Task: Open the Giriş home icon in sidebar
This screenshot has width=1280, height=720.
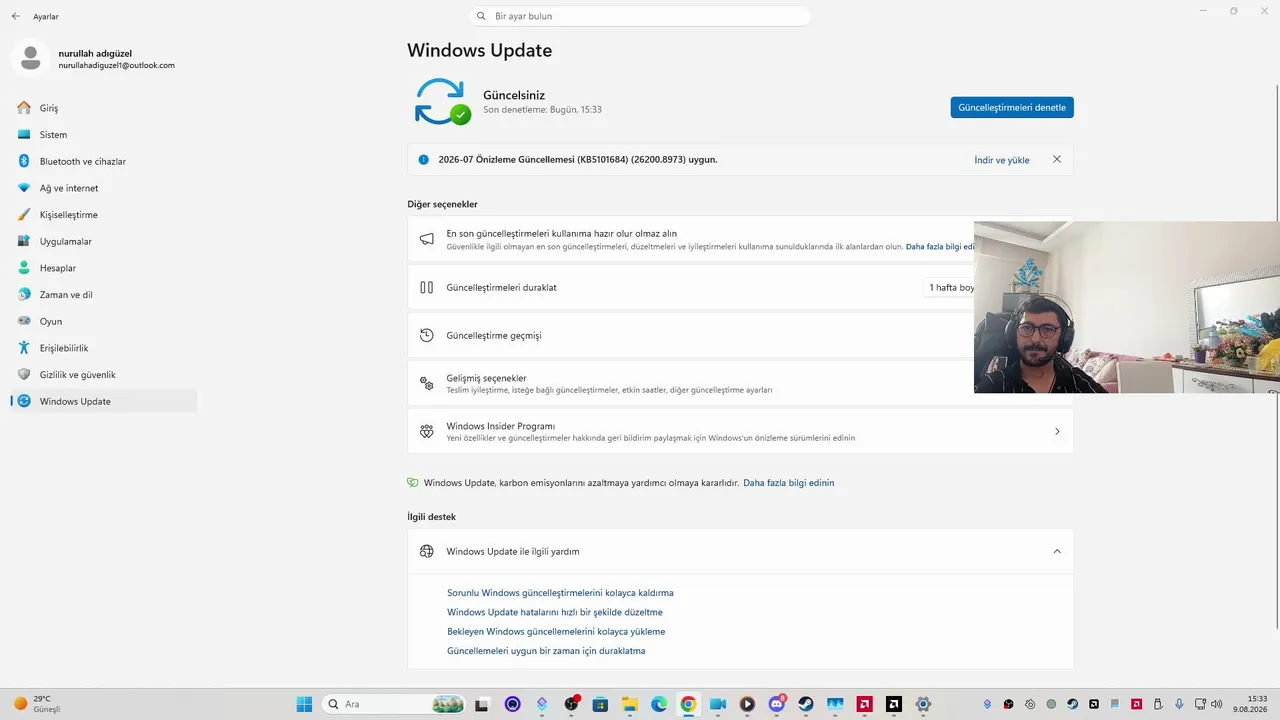Action: (24, 108)
